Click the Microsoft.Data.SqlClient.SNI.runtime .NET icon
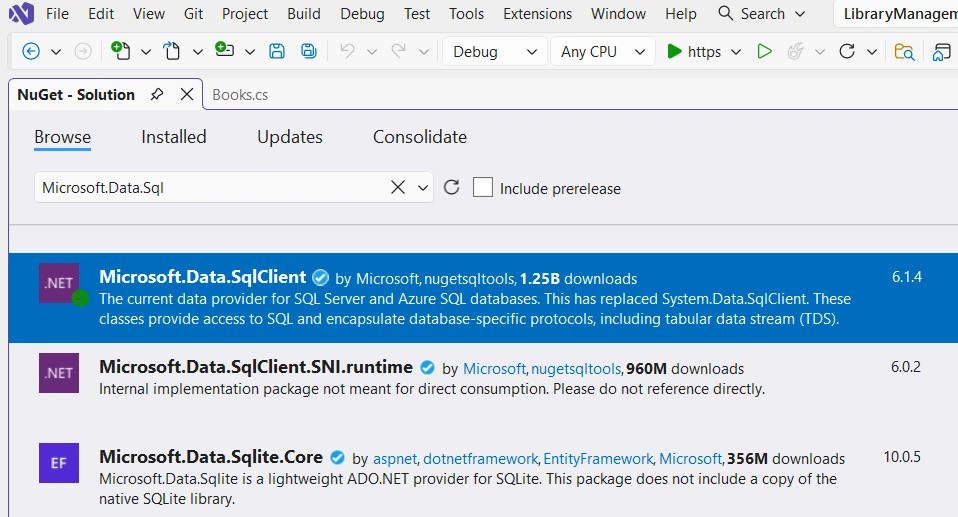 [59, 373]
